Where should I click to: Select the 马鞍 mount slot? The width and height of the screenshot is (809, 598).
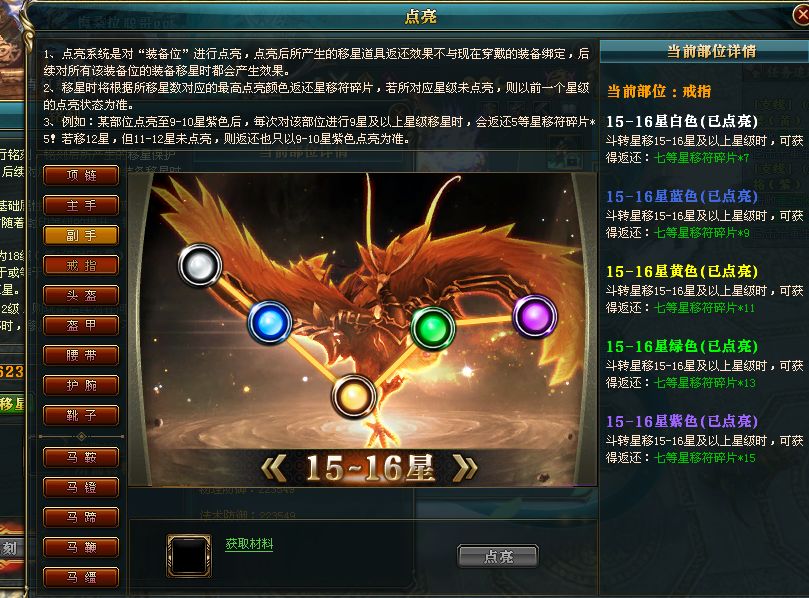82,457
